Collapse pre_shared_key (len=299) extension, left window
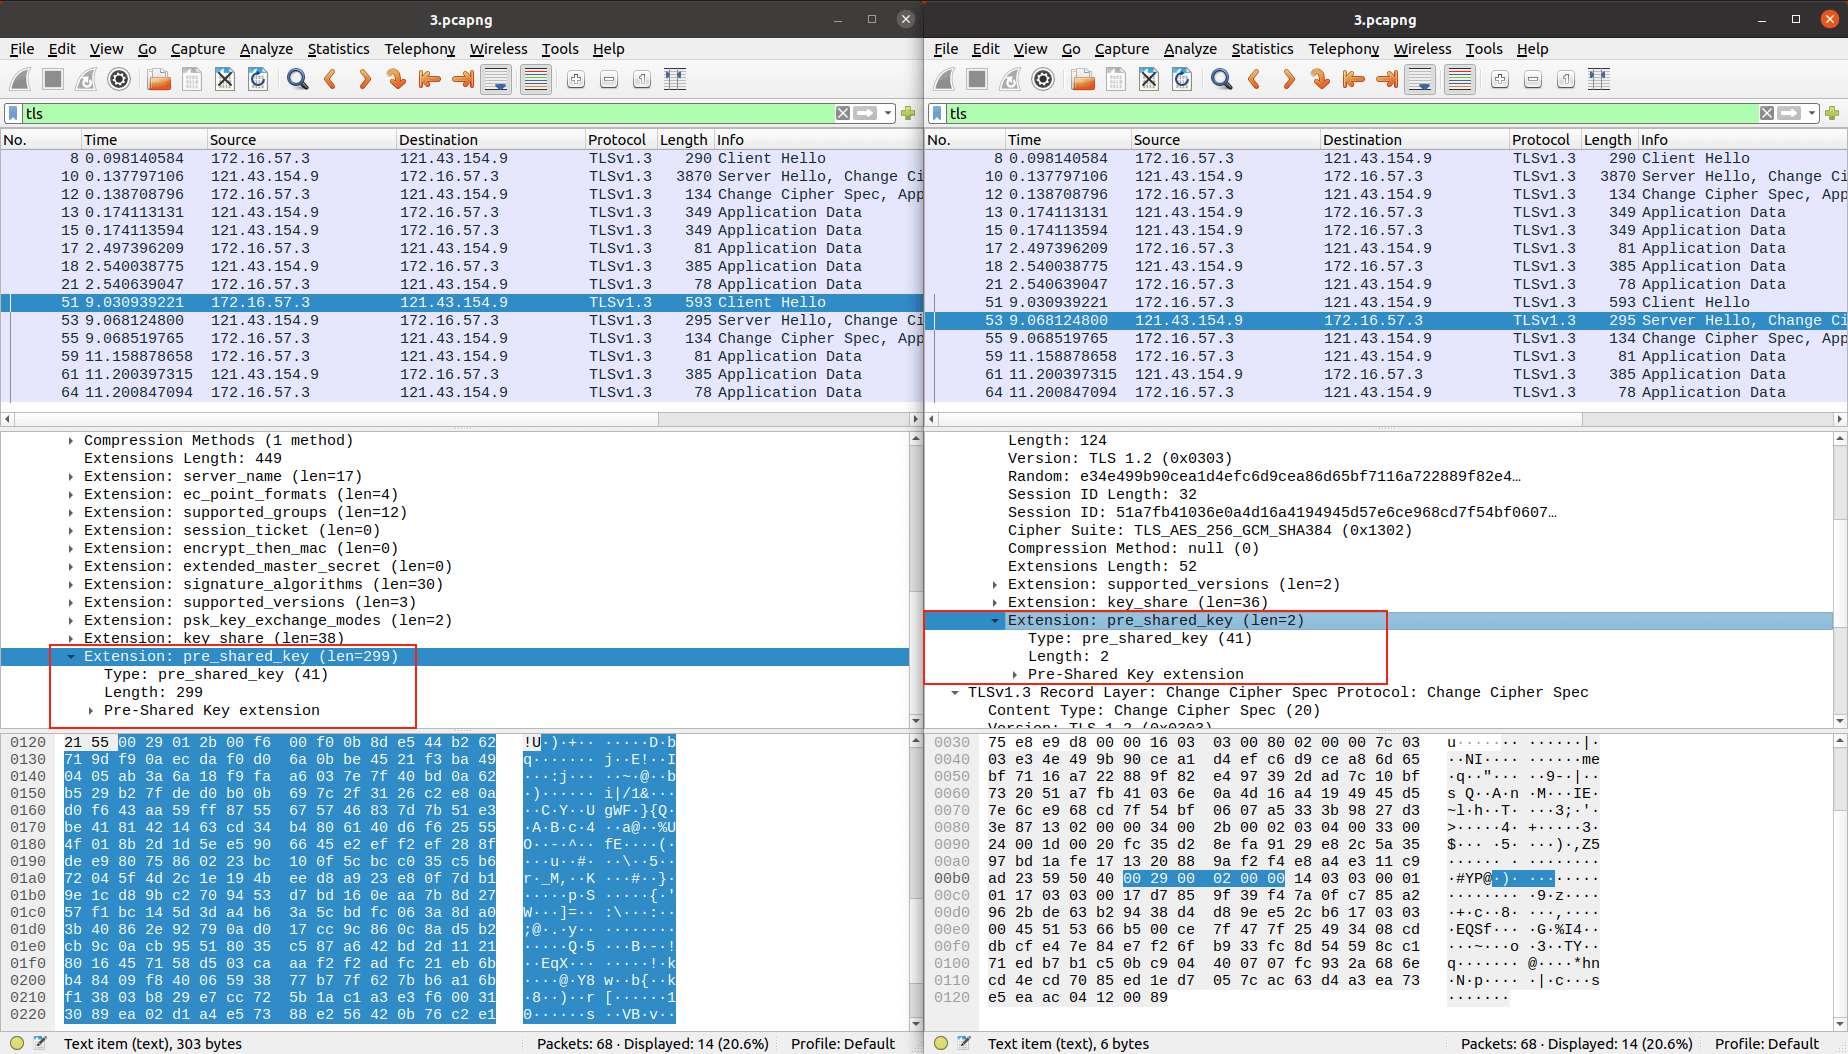1848x1054 pixels. coord(70,657)
